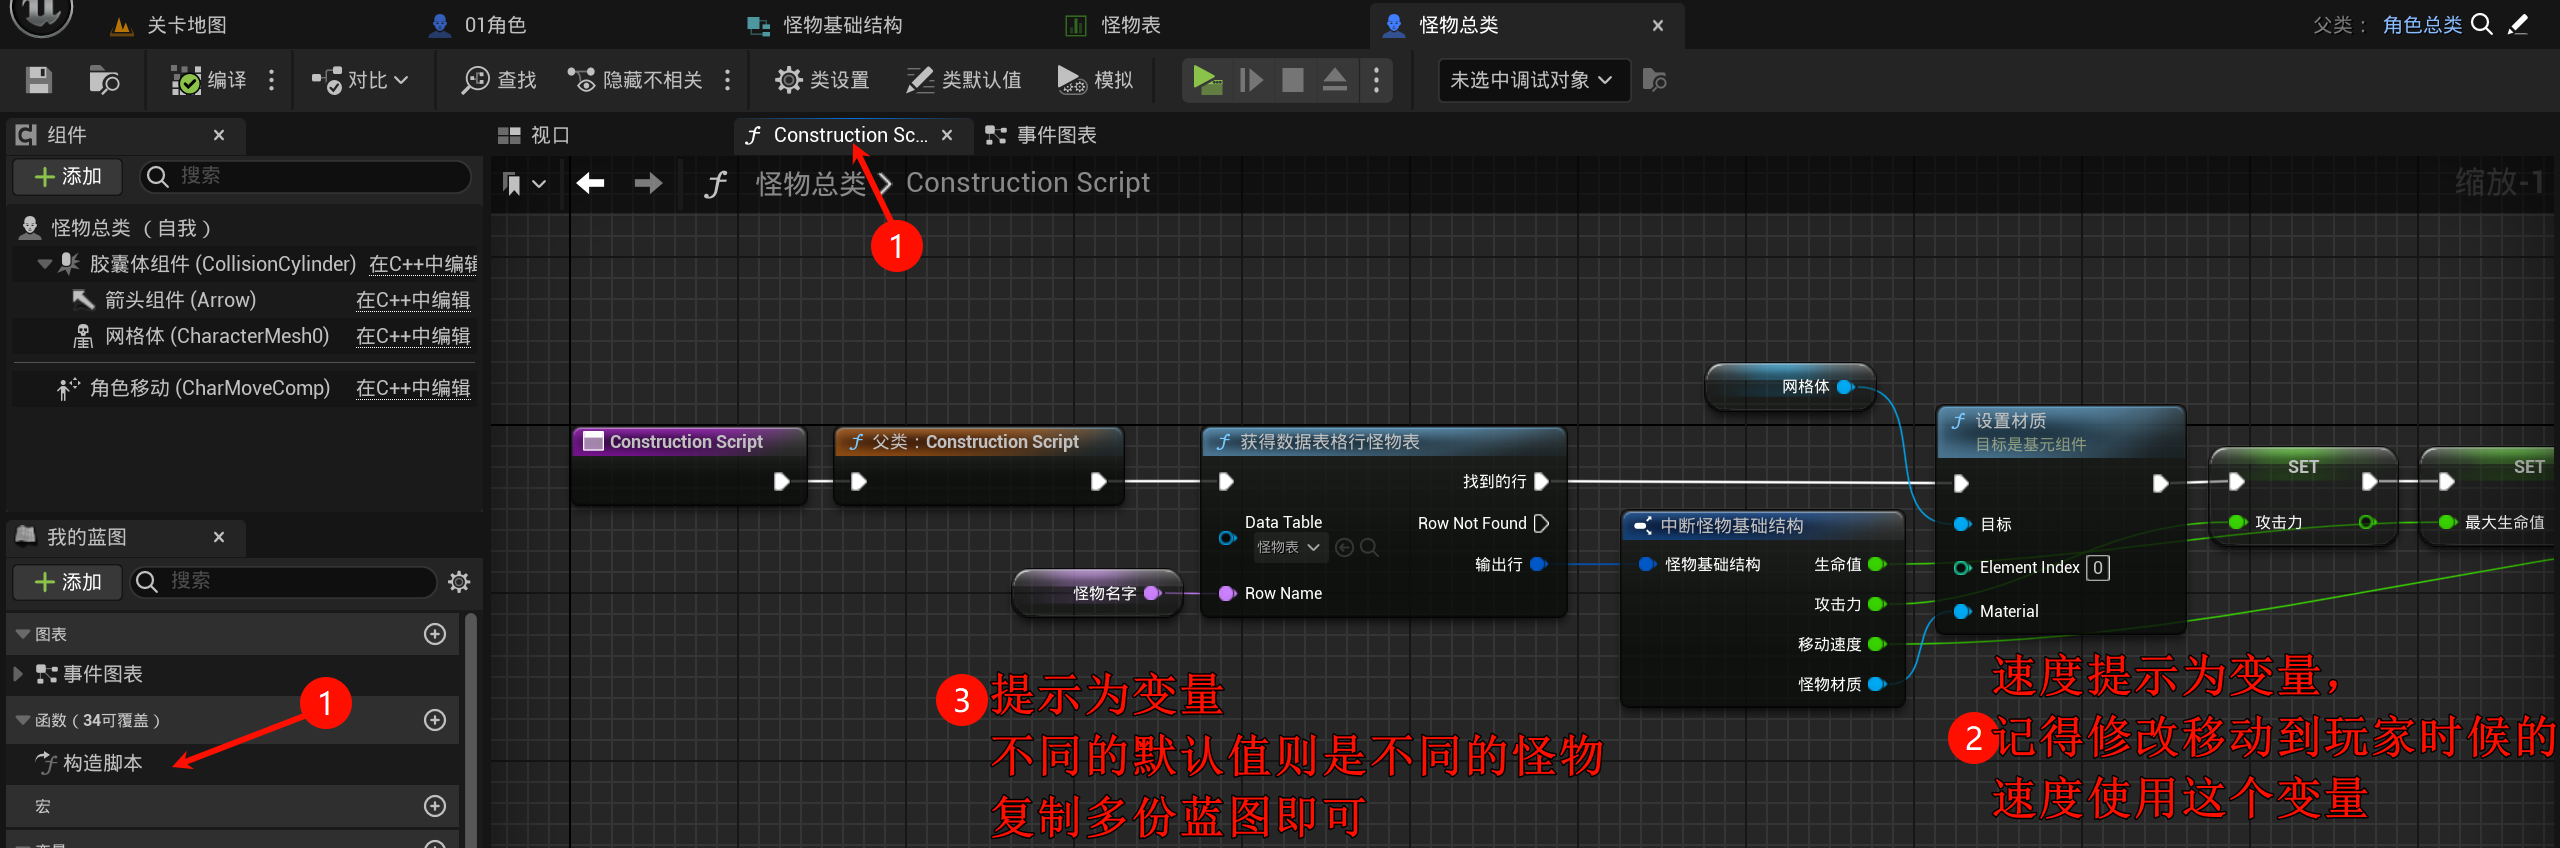Toggle 隐藏不相关 hide unrelated
Screen dimensions: 2560x848
click(636, 80)
